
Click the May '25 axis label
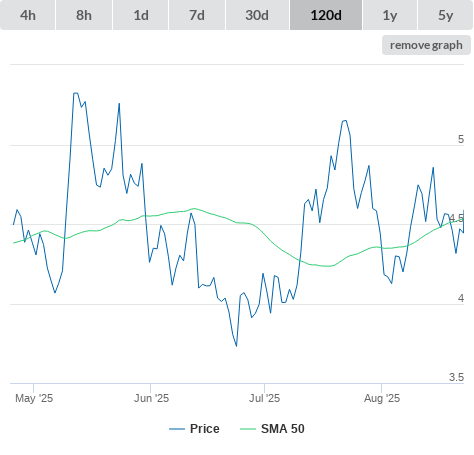pos(34,398)
